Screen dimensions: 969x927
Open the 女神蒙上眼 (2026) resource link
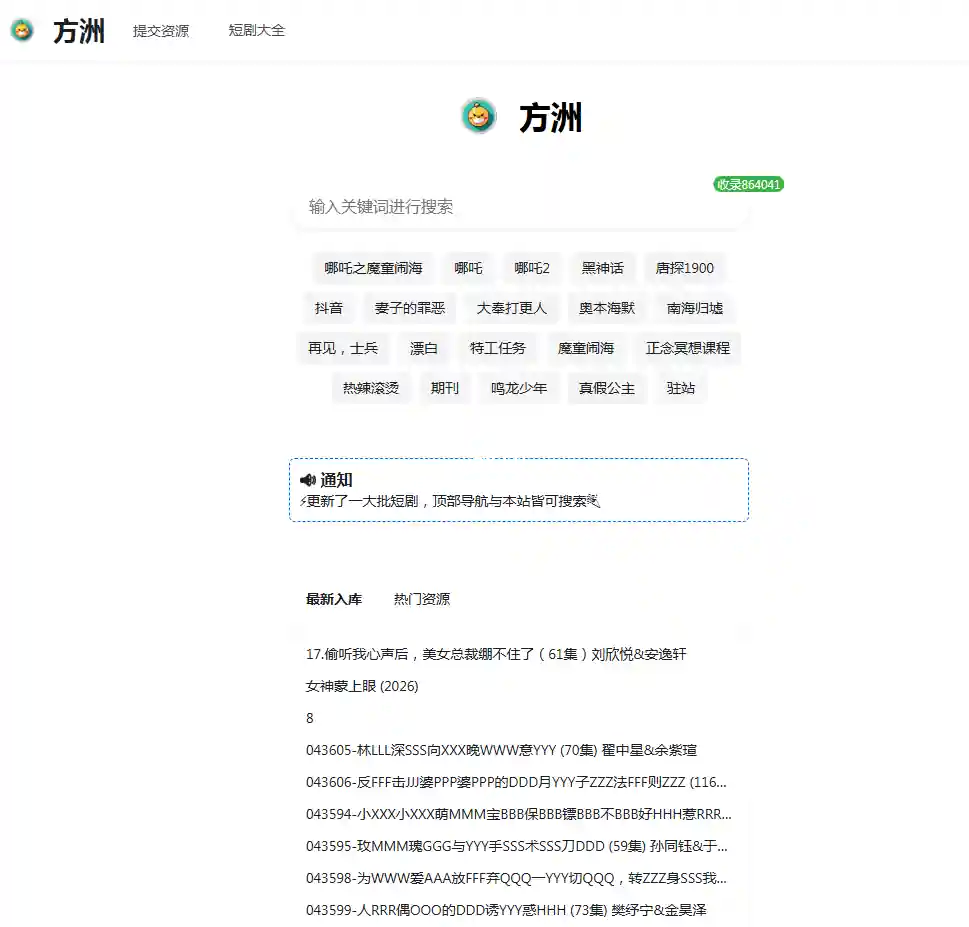pos(362,686)
